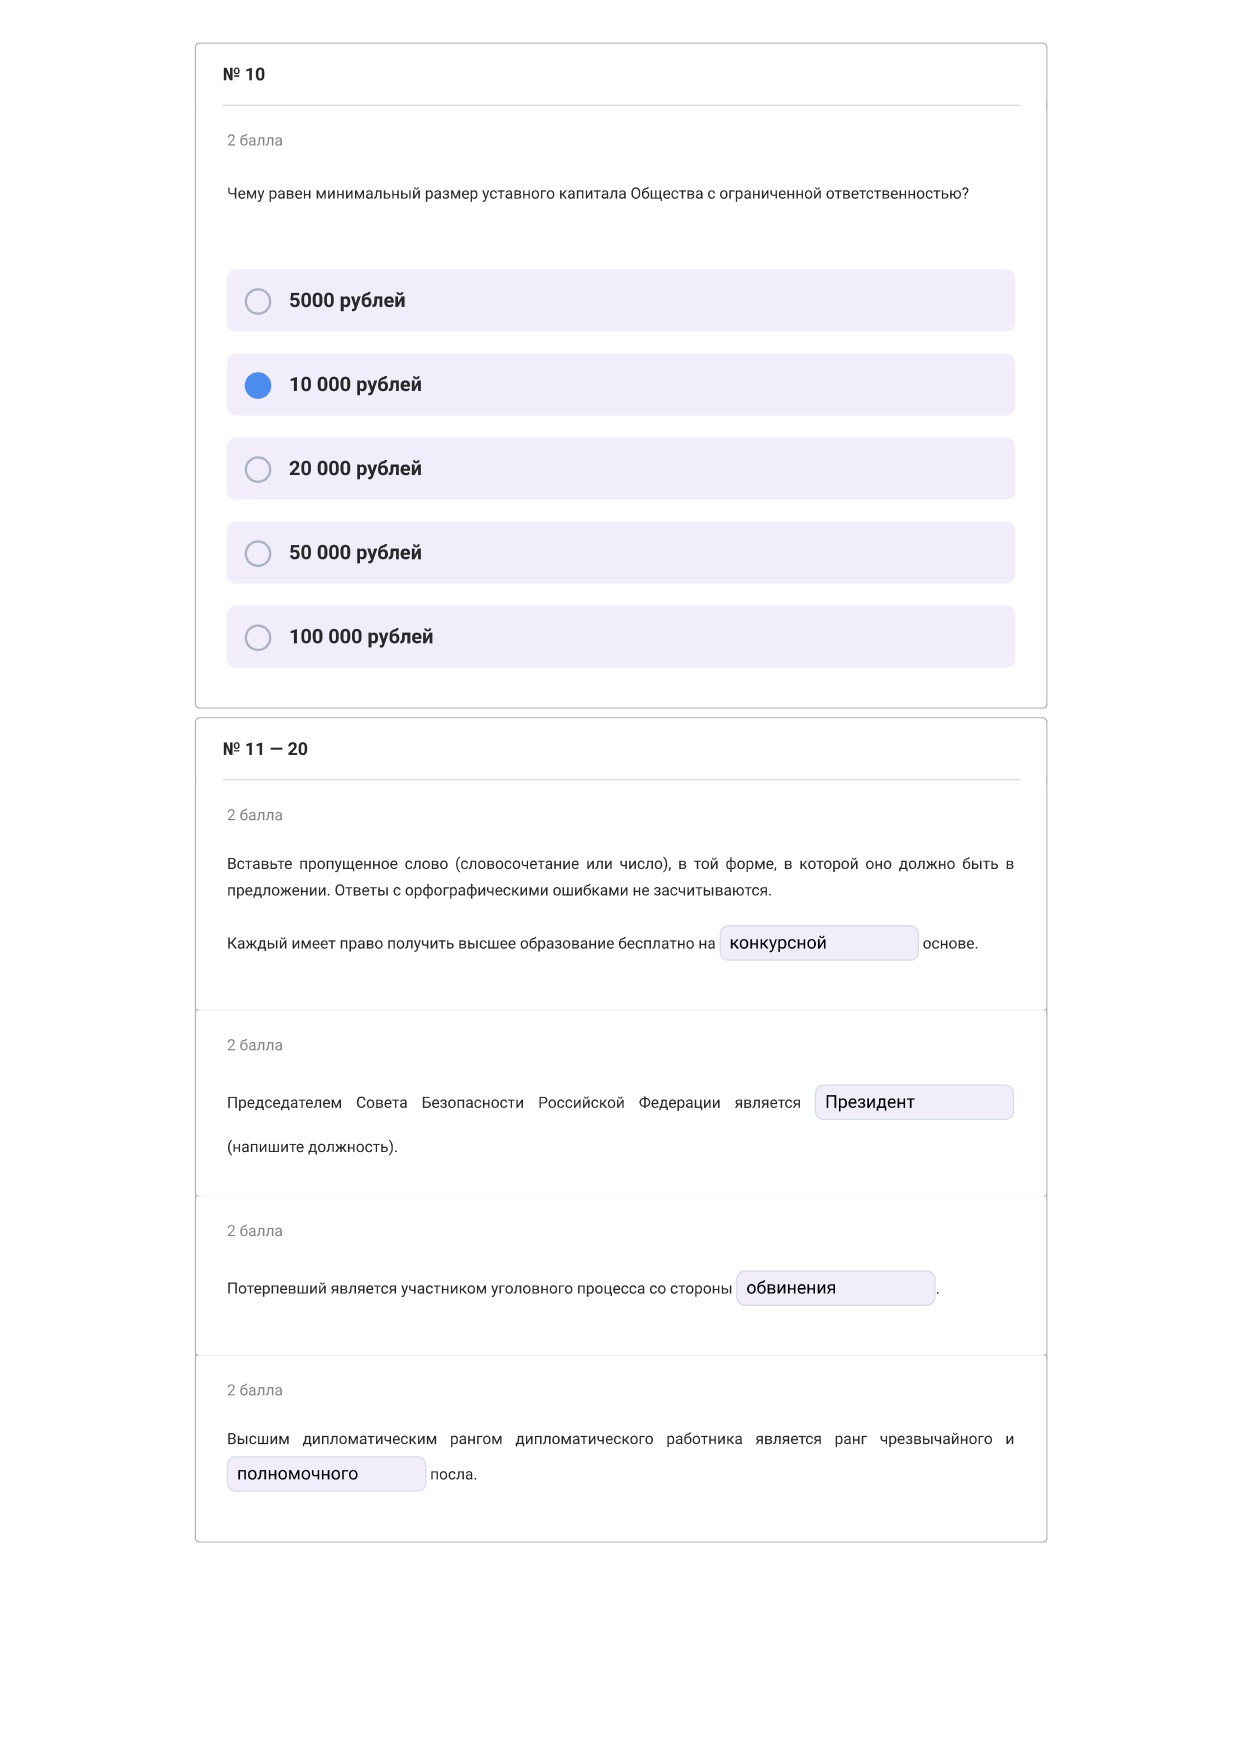Image resolution: width=1239 pixels, height=1752 pixels.
Task: Click the "№ 10" question header
Action: point(244,74)
